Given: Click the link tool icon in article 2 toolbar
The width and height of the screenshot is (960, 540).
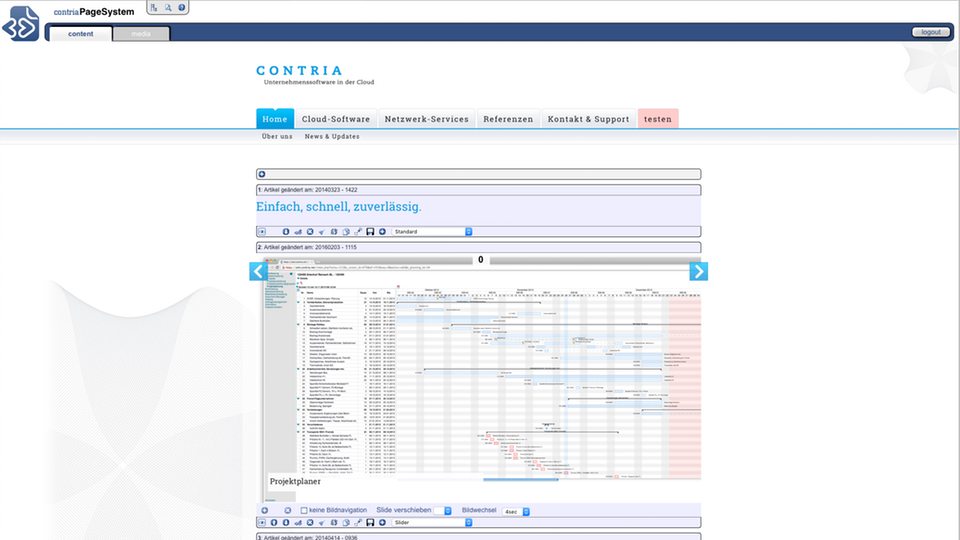Looking at the screenshot, I should coord(358,523).
